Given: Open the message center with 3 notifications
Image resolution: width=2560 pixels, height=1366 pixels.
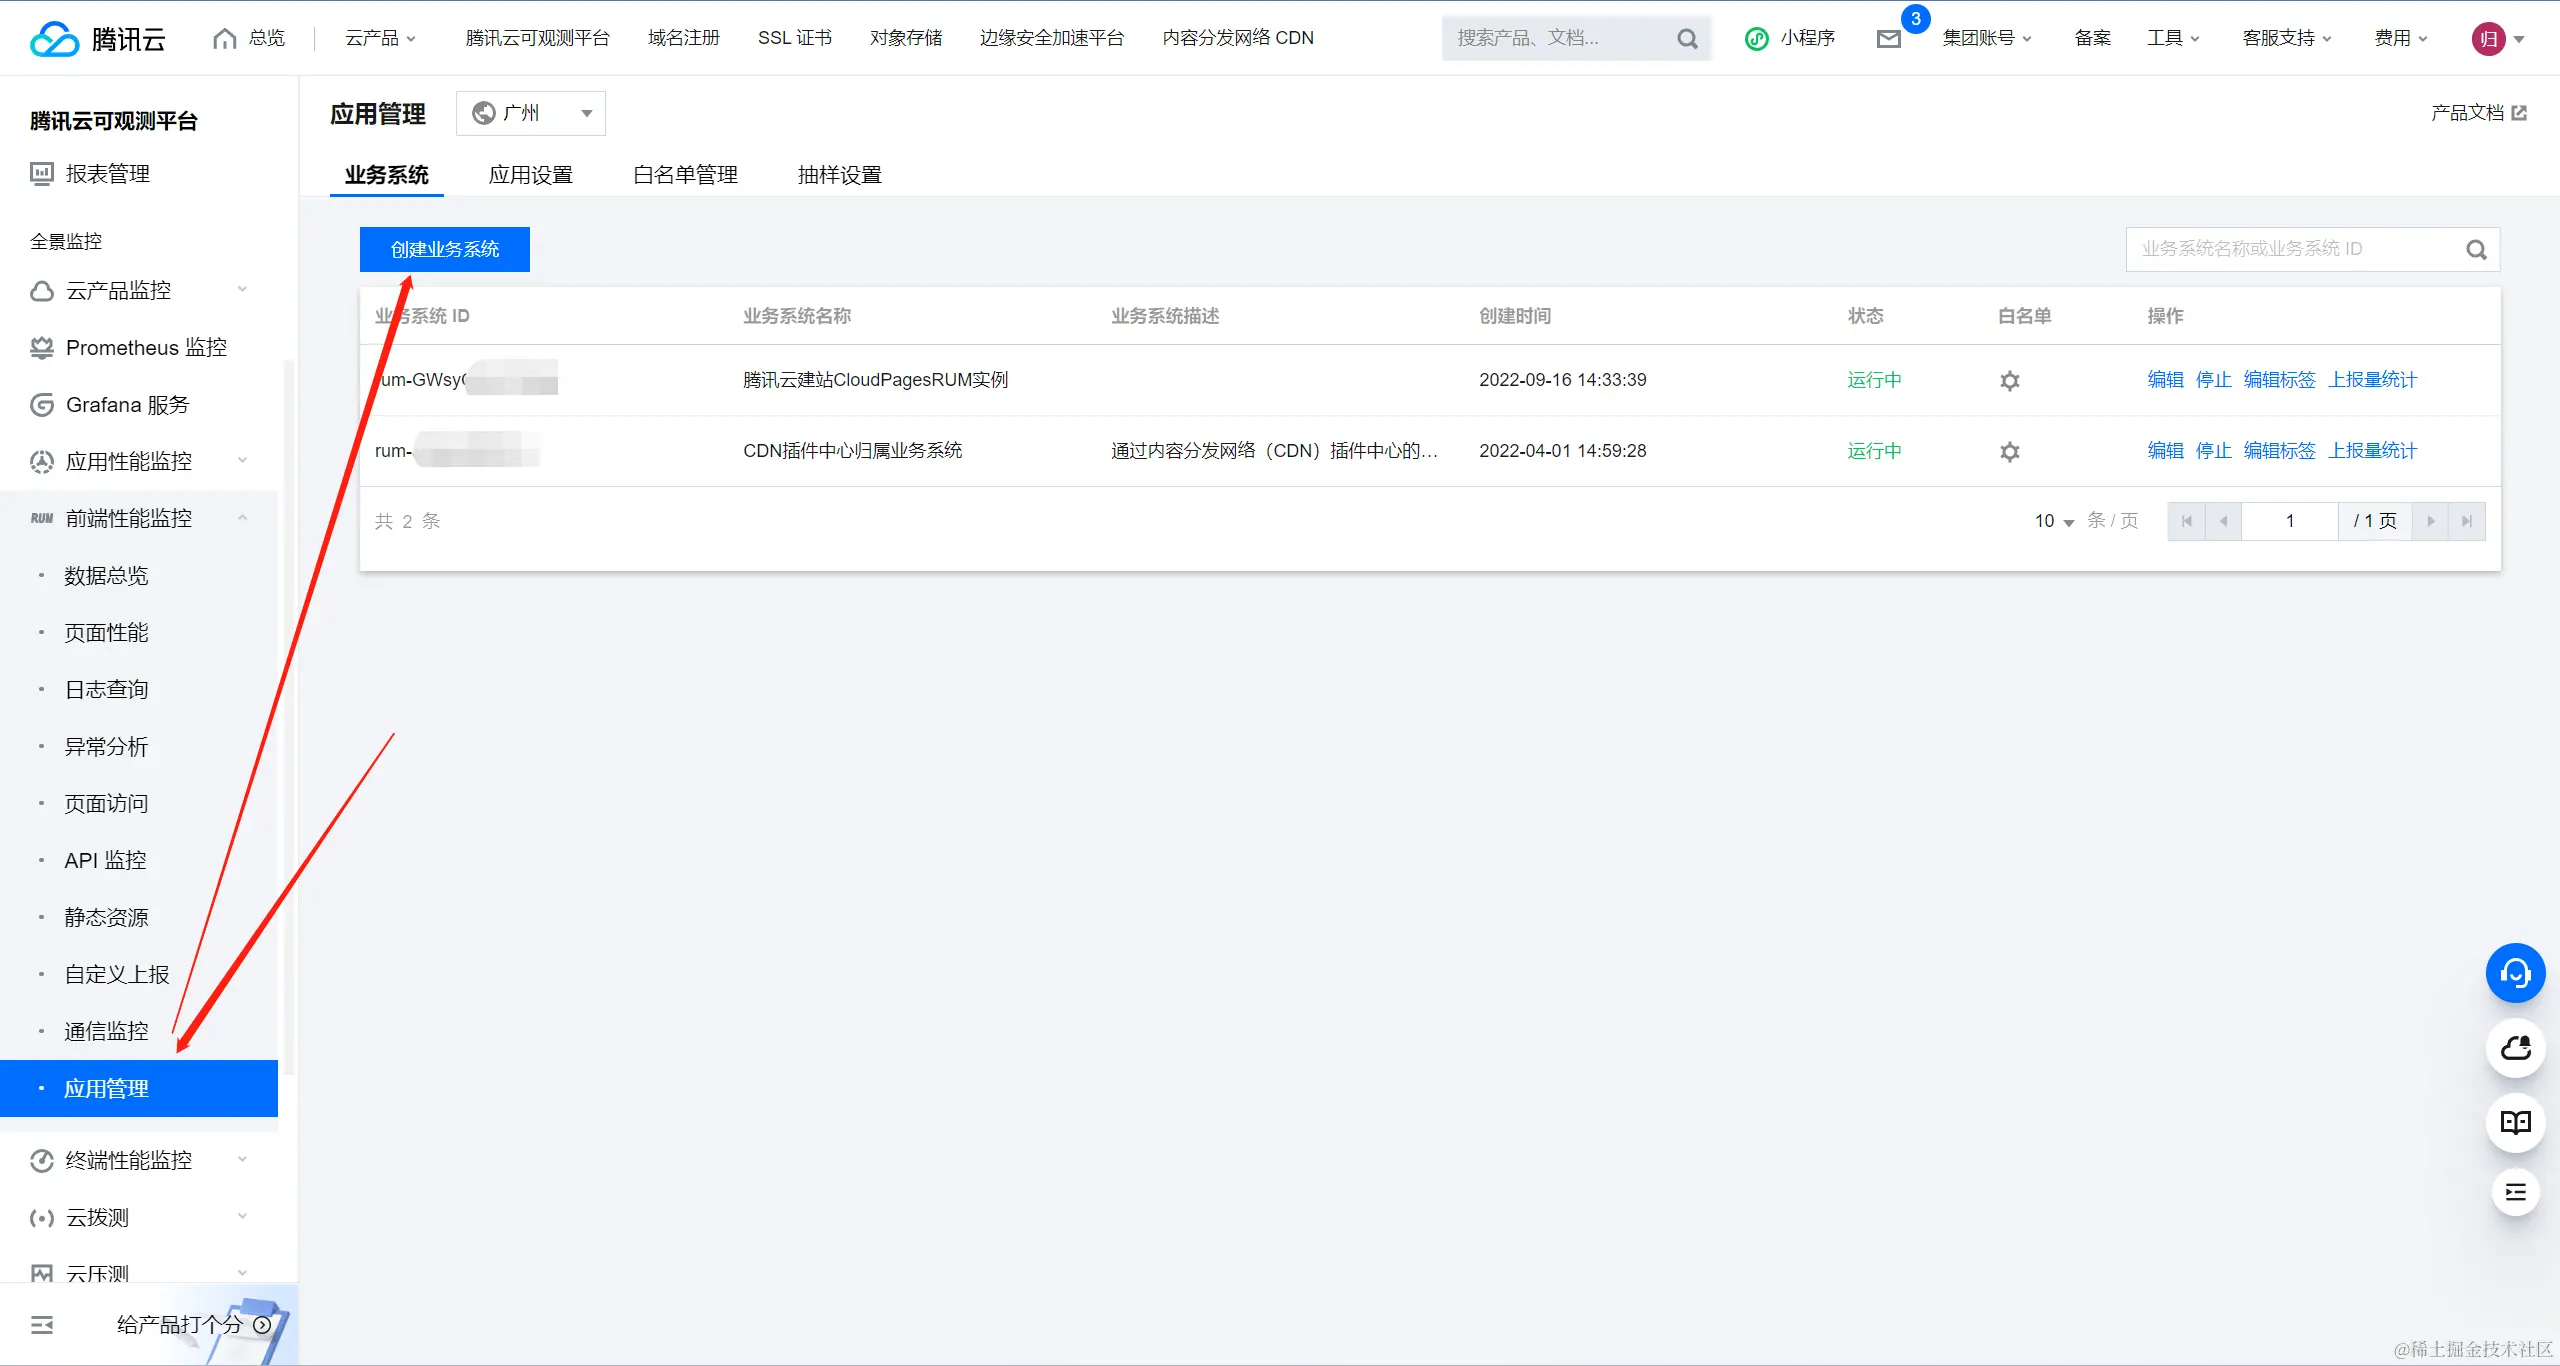Looking at the screenshot, I should [x=1889, y=38].
